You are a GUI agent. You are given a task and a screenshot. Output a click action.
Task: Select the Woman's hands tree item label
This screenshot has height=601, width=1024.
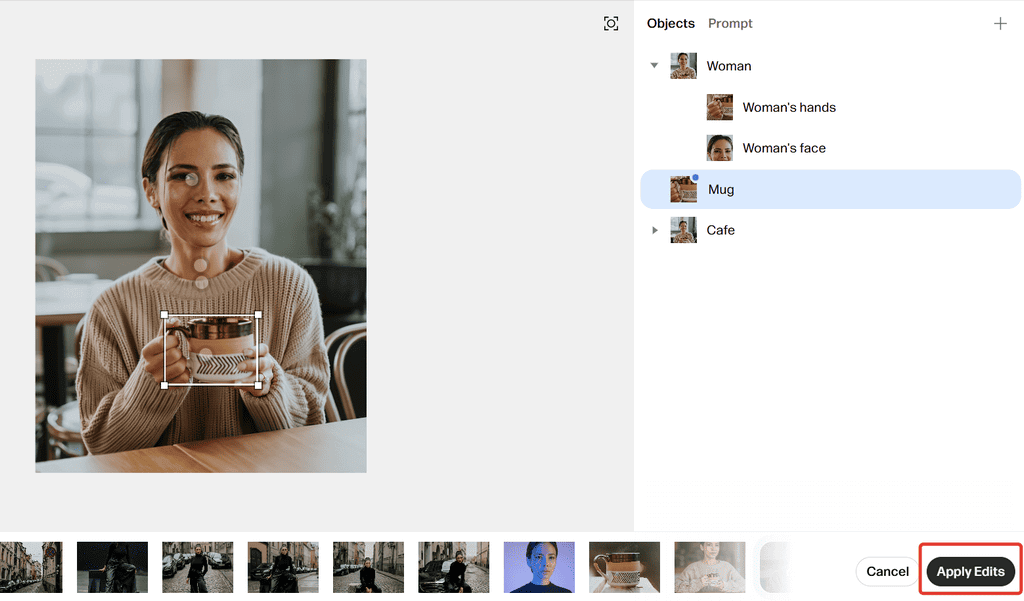(789, 107)
